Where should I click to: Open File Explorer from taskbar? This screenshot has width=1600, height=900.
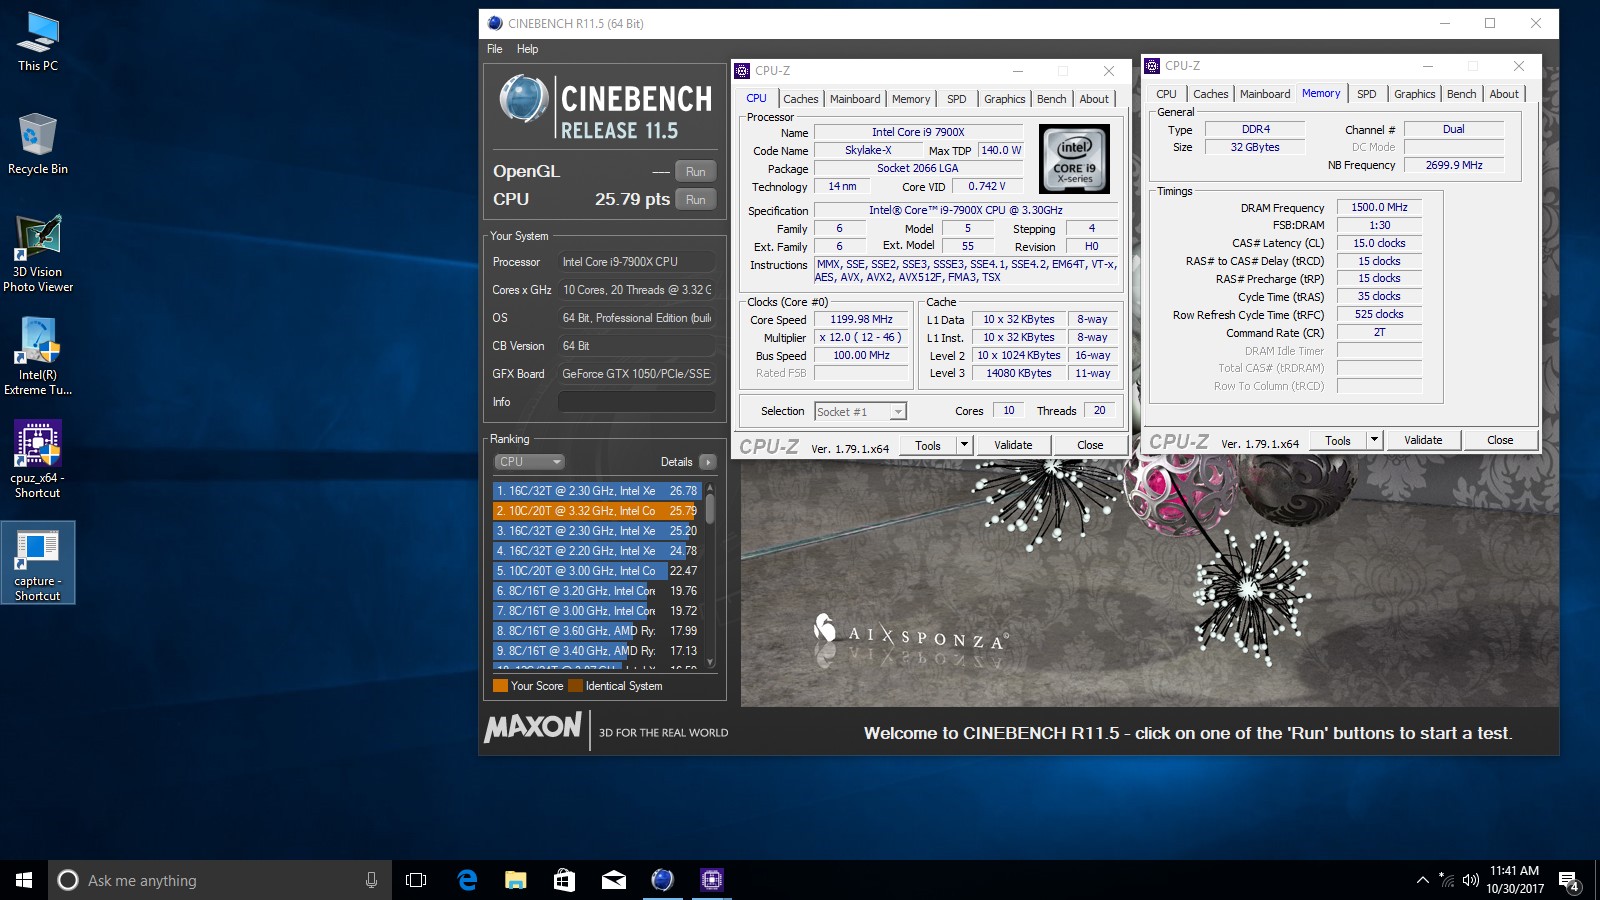(516, 880)
